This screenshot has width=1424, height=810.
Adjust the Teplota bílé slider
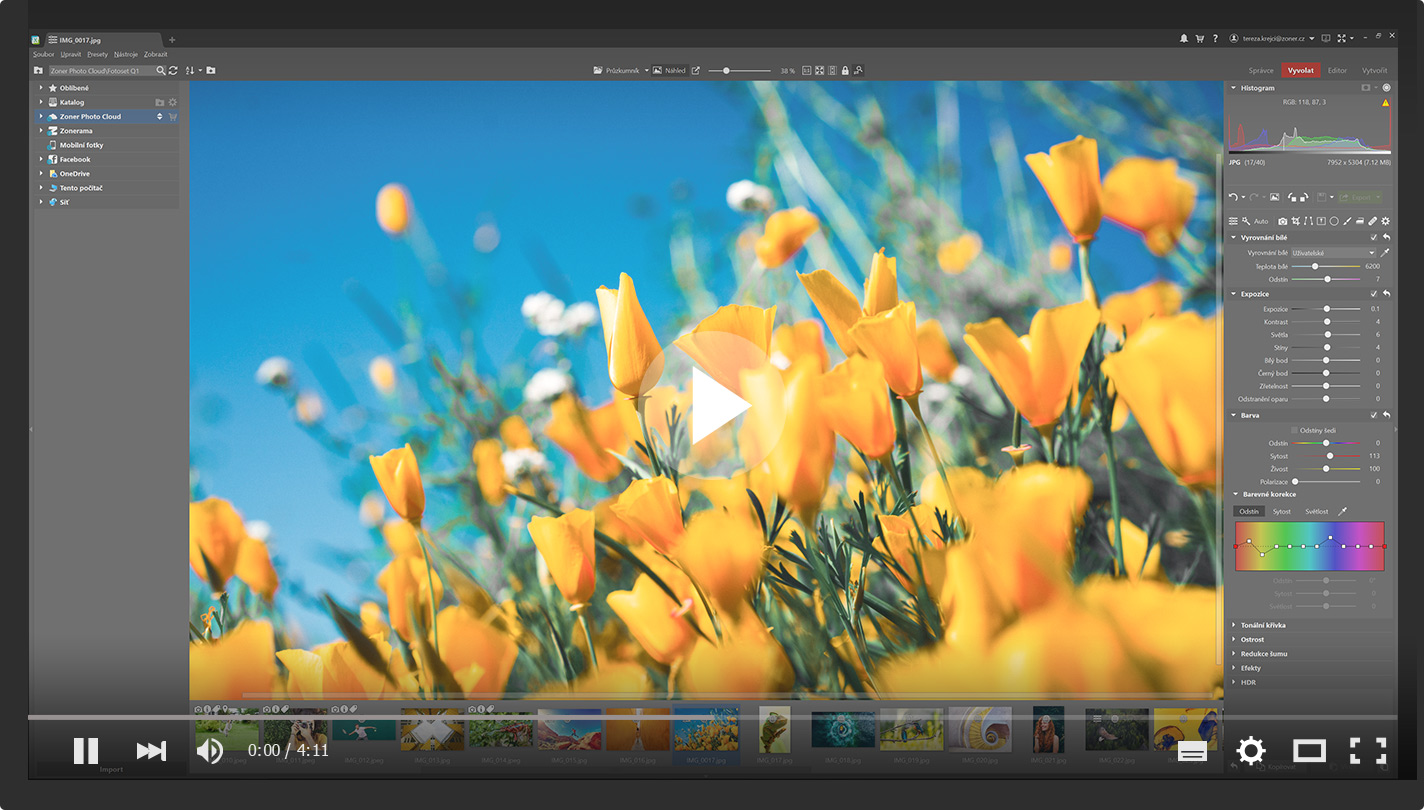coord(1326,266)
